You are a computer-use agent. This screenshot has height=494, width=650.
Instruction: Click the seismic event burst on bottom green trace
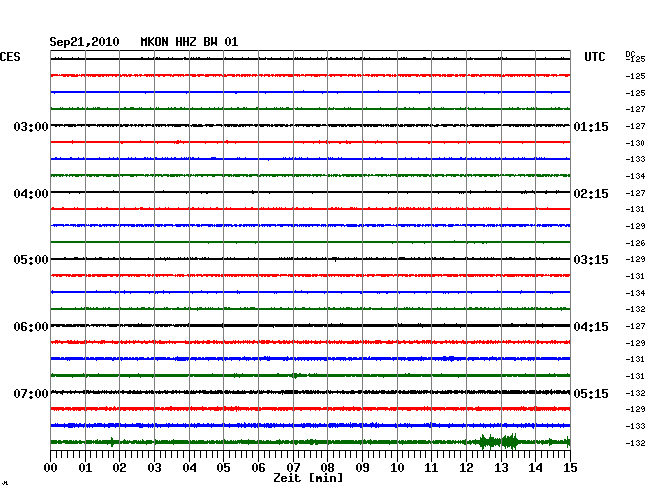tap(499, 442)
